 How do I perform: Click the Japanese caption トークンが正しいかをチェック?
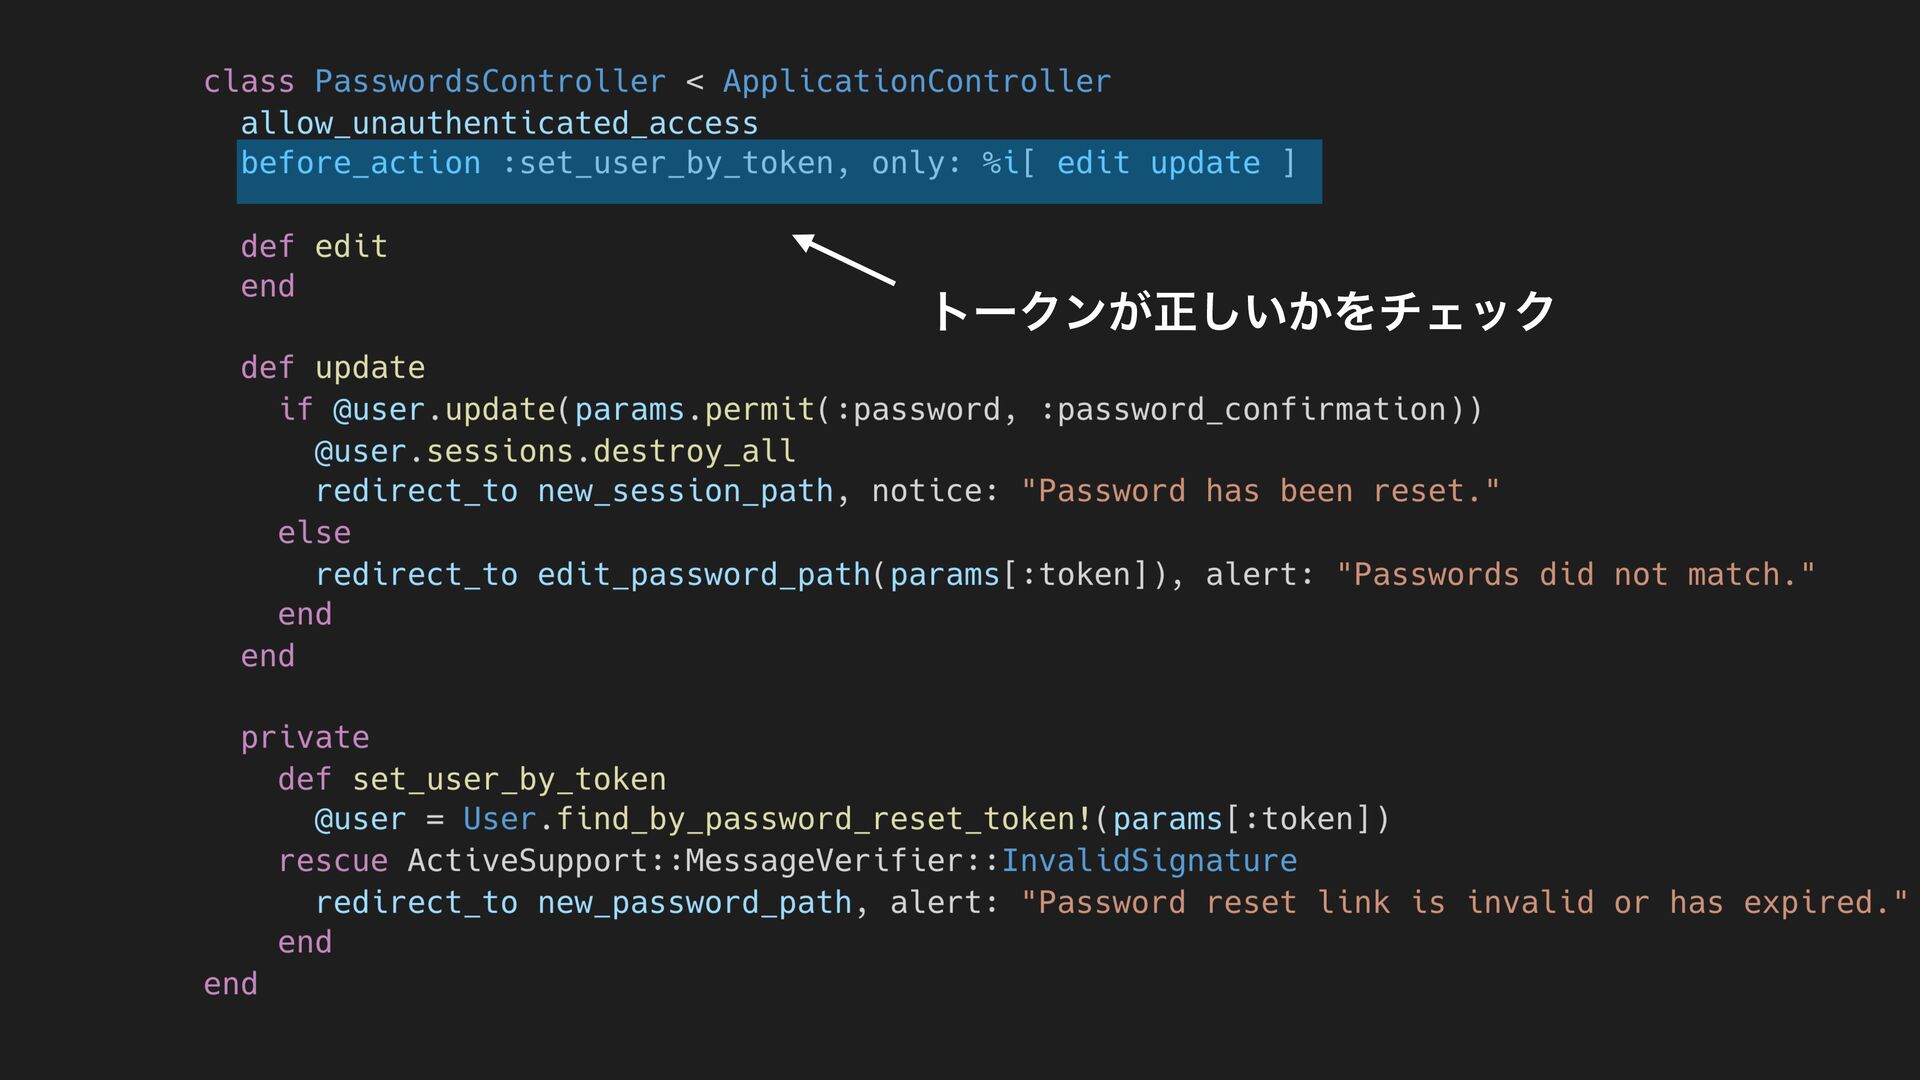click(1243, 311)
